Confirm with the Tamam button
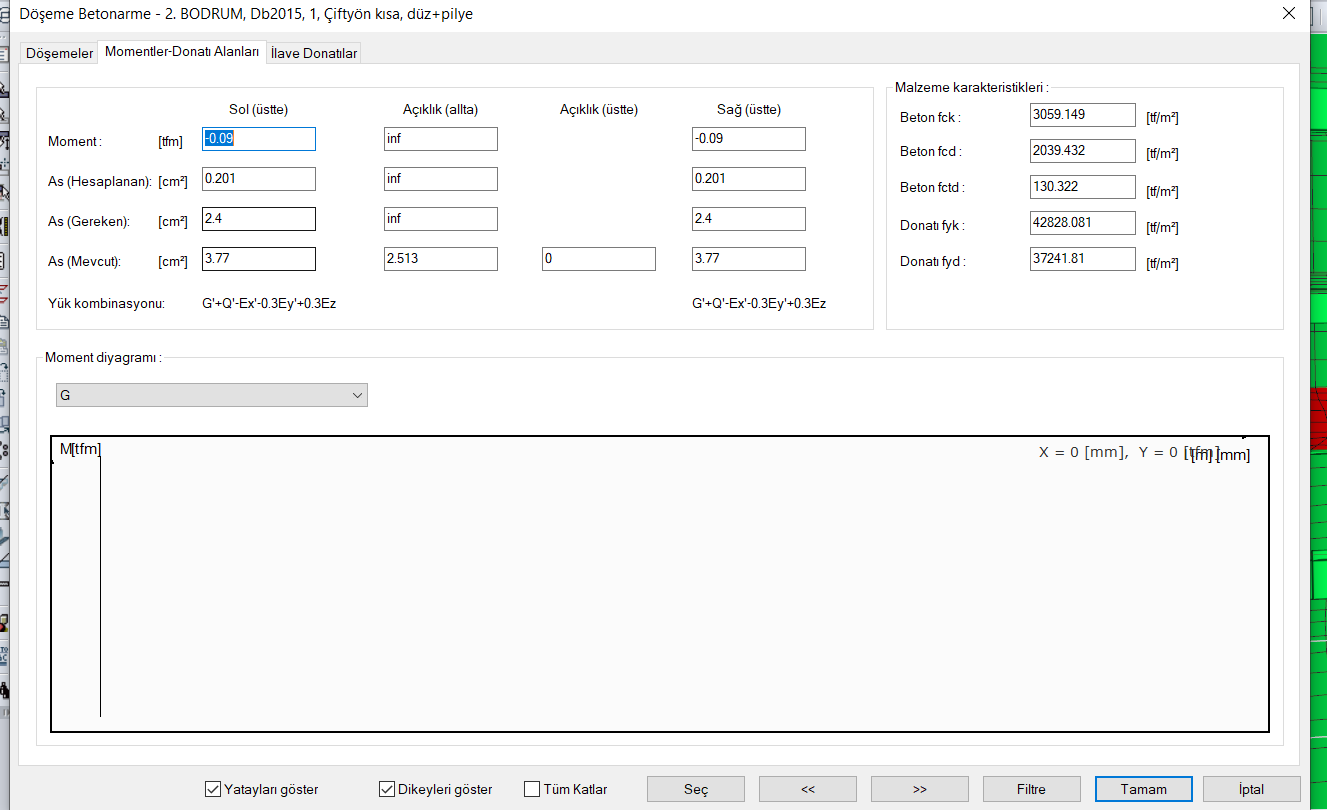The width and height of the screenshot is (1327, 810). pyautogui.click(x=1144, y=789)
